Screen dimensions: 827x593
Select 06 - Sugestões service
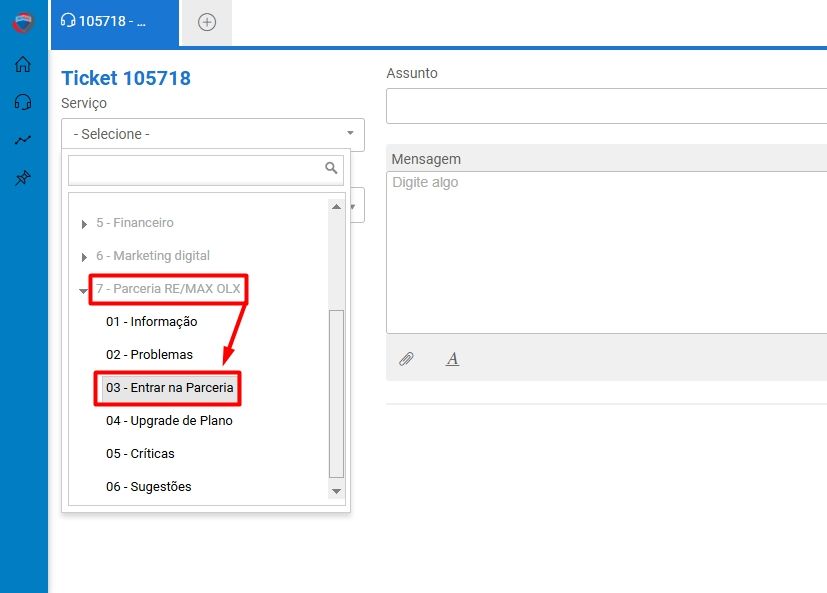tap(148, 486)
